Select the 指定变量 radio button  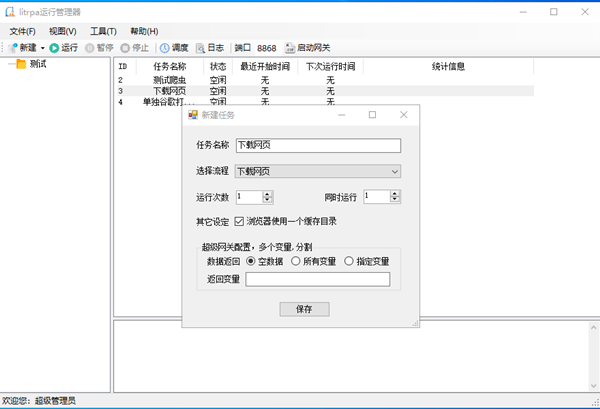click(x=349, y=261)
